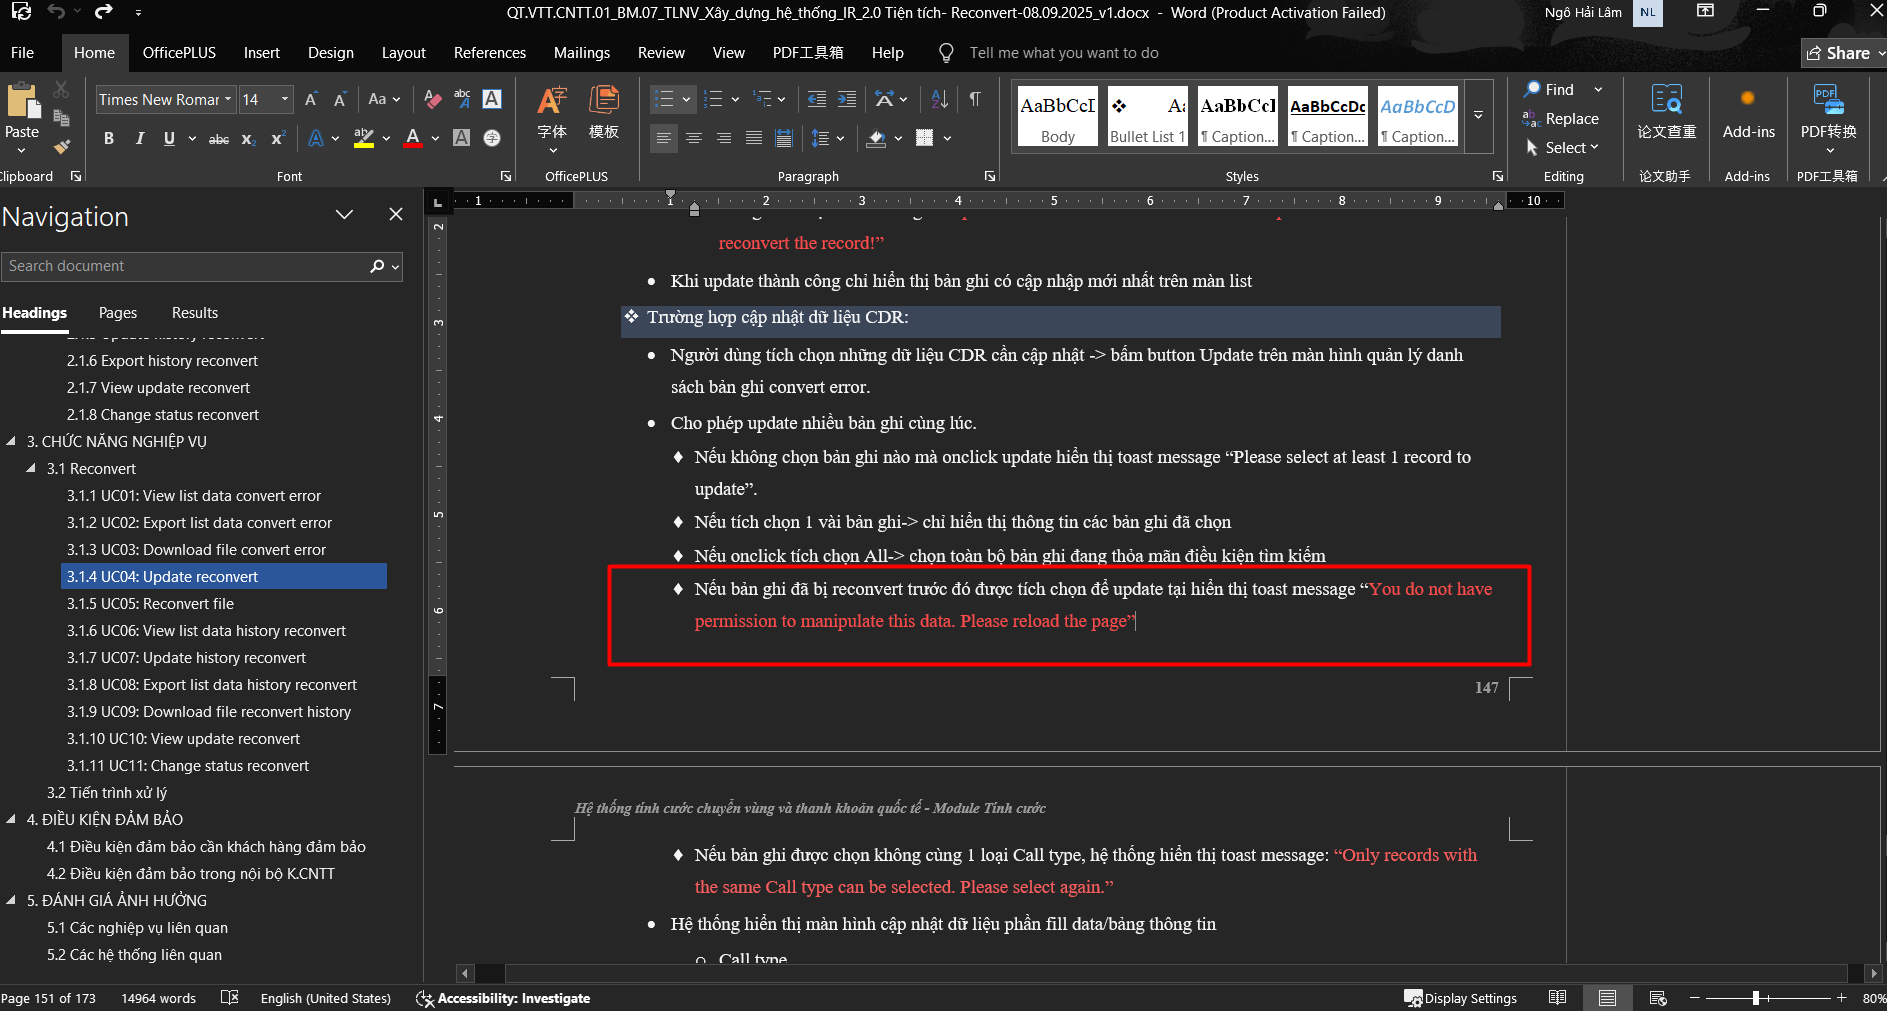This screenshot has height=1011, width=1887.
Task: Switch to the Pages navigation tab
Action: click(x=118, y=313)
